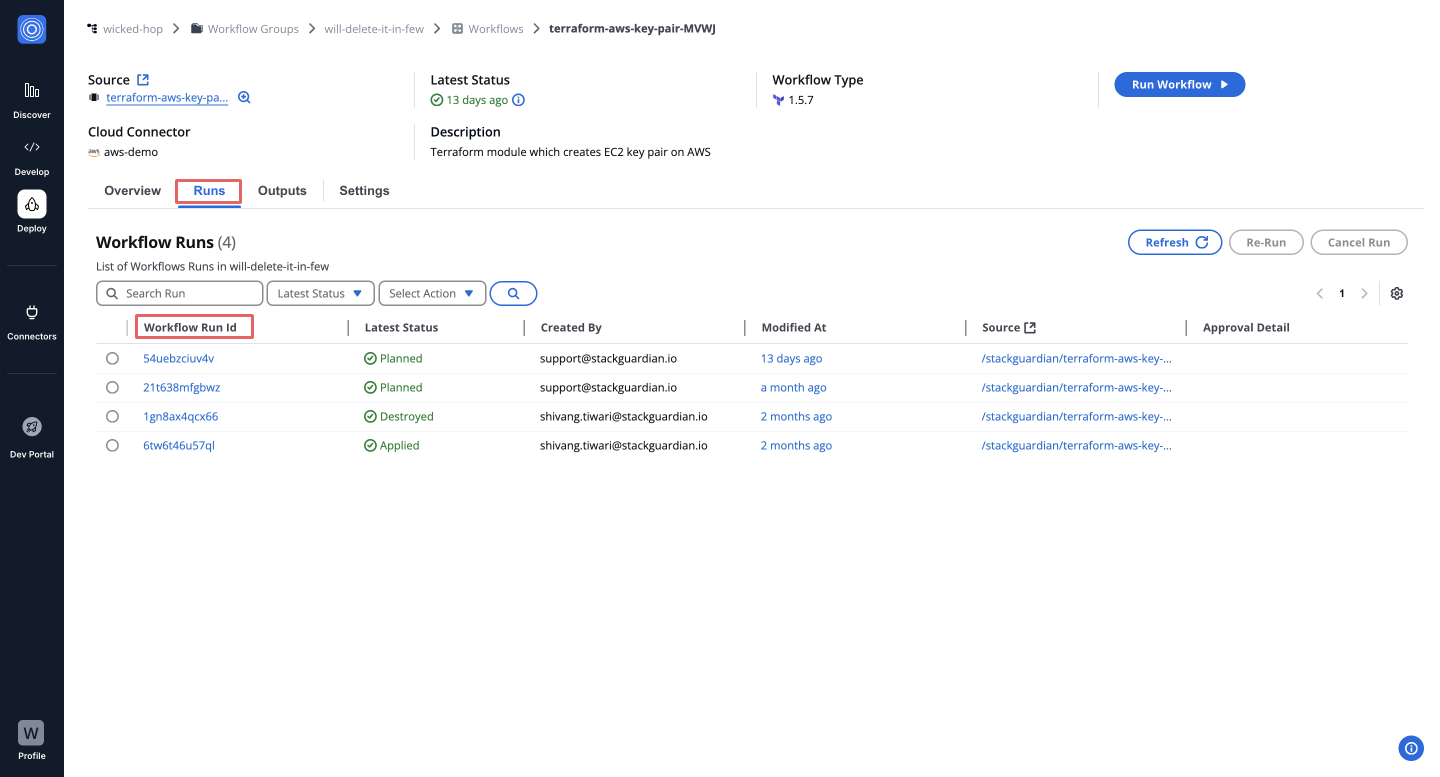Click the Run Workflow button arrow

[1223, 85]
